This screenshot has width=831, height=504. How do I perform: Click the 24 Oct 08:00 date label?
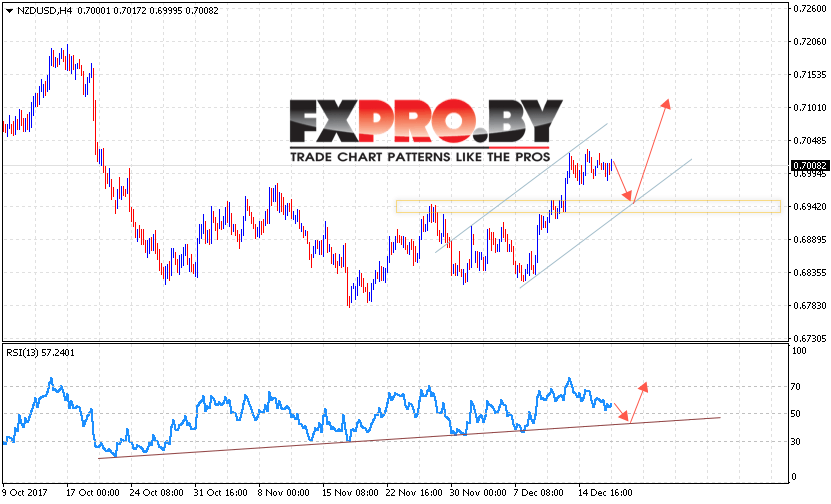pos(157,493)
